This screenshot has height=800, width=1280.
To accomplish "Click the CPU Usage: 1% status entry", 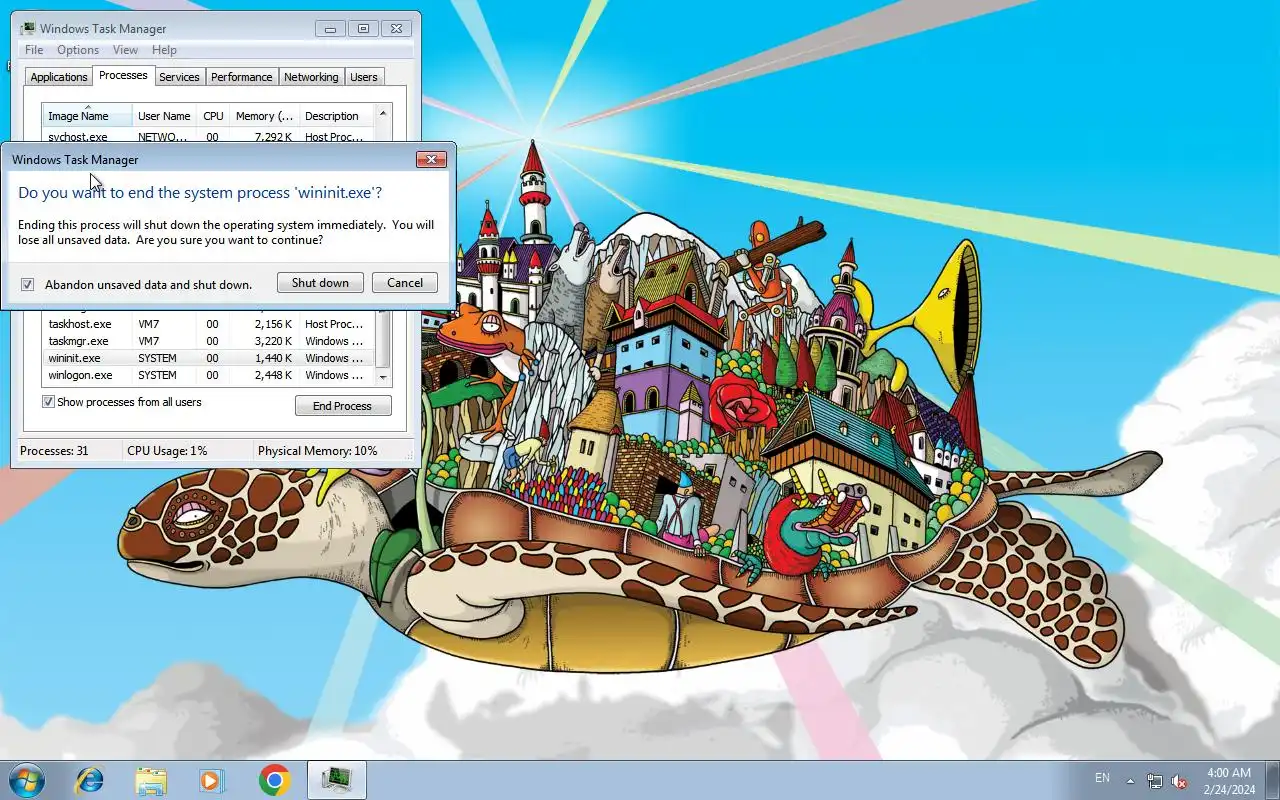I will click(167, 451).
